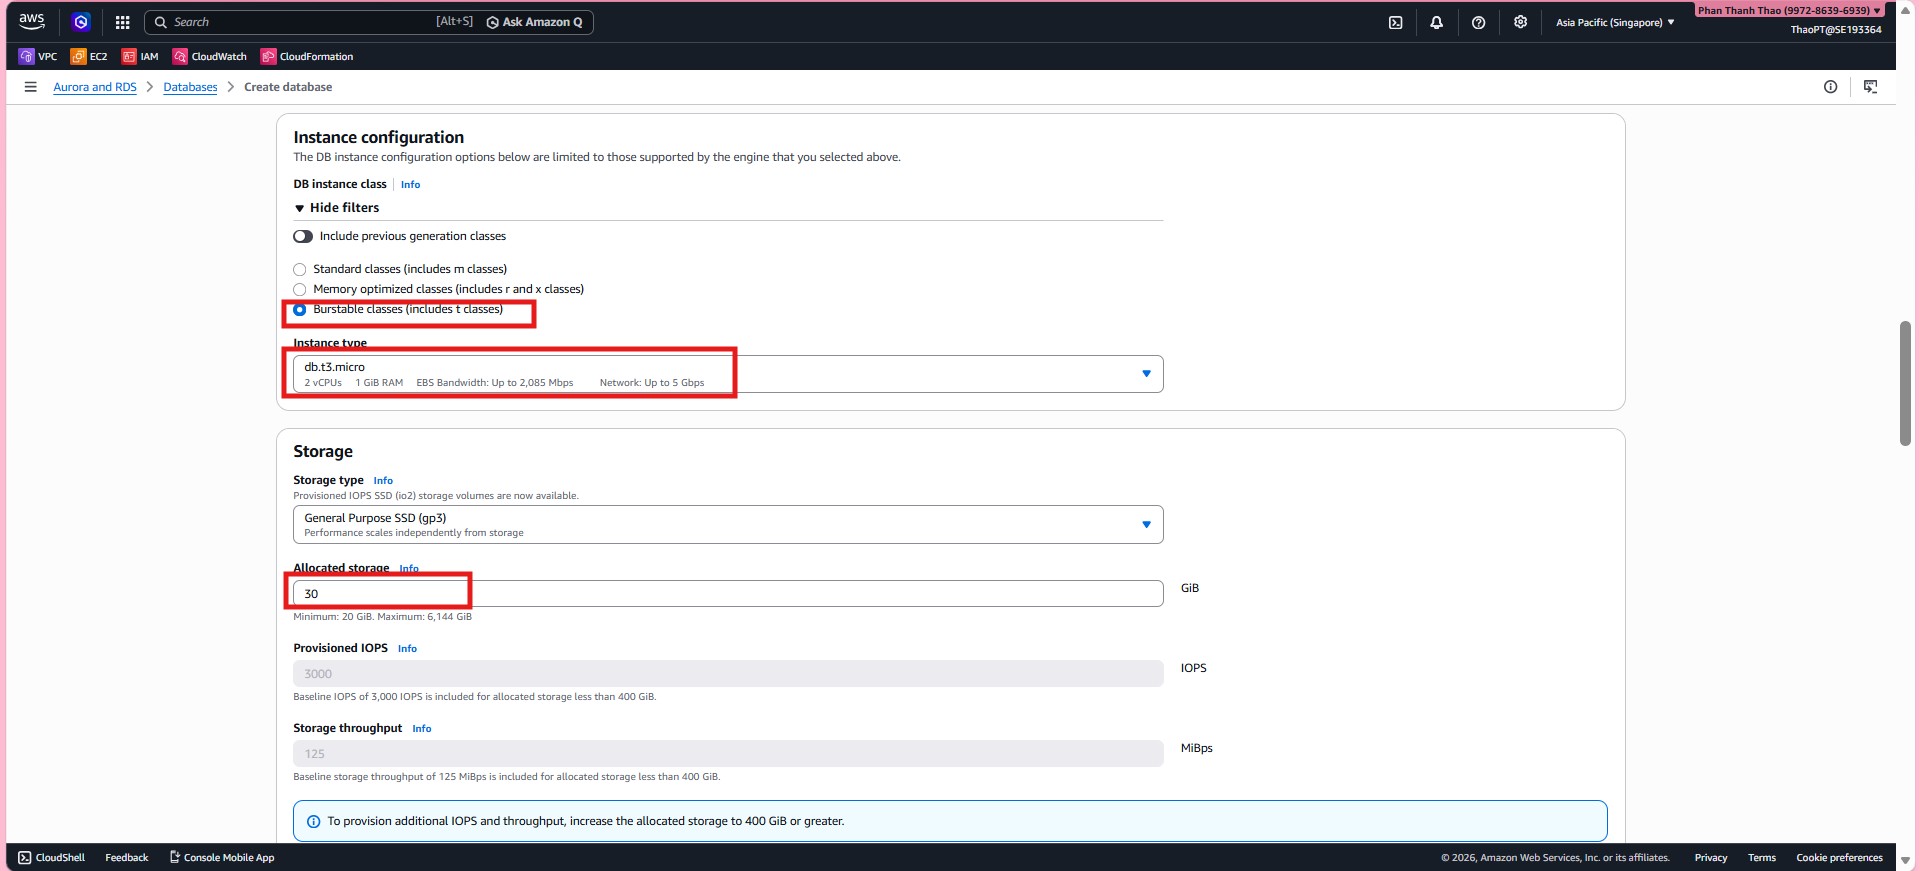Open the settings gear icon

(x=1520, y=22)
